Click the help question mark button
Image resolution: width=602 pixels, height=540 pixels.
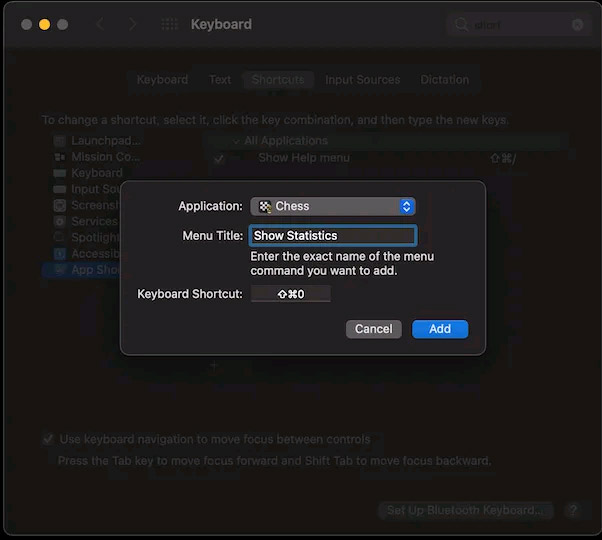pos(574,510)
